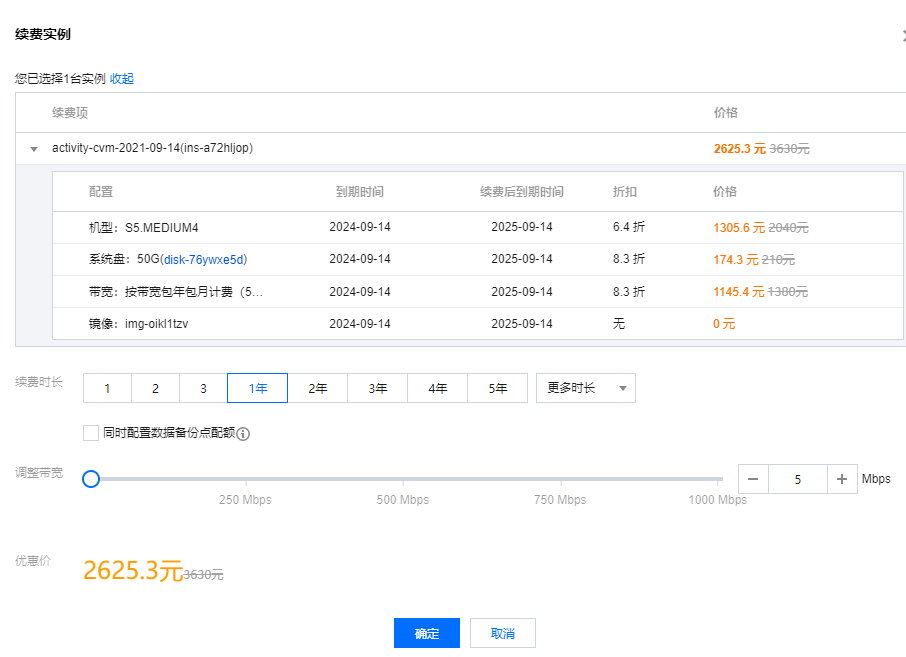Click the 收起 collapse link
Screen dimensions: 906x657
(x=122, y=79)
